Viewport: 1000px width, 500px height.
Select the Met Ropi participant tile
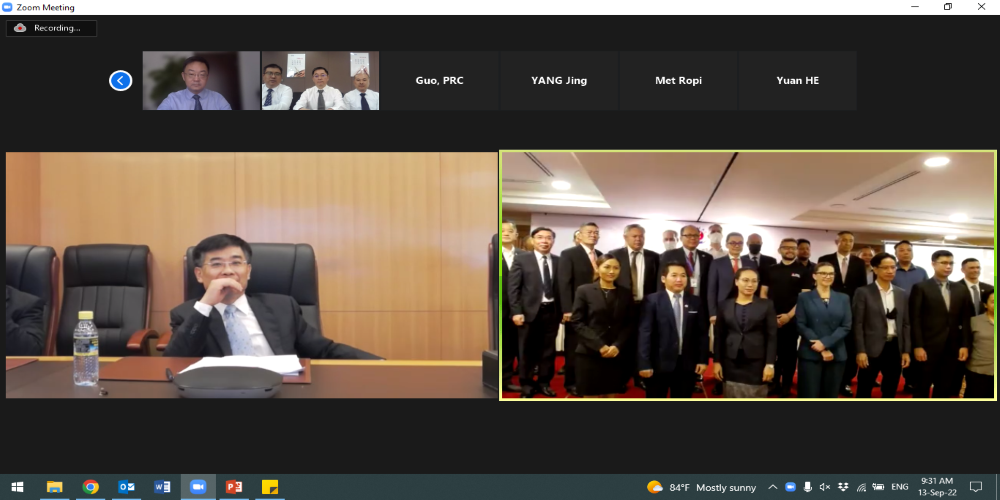coord(678,81)
